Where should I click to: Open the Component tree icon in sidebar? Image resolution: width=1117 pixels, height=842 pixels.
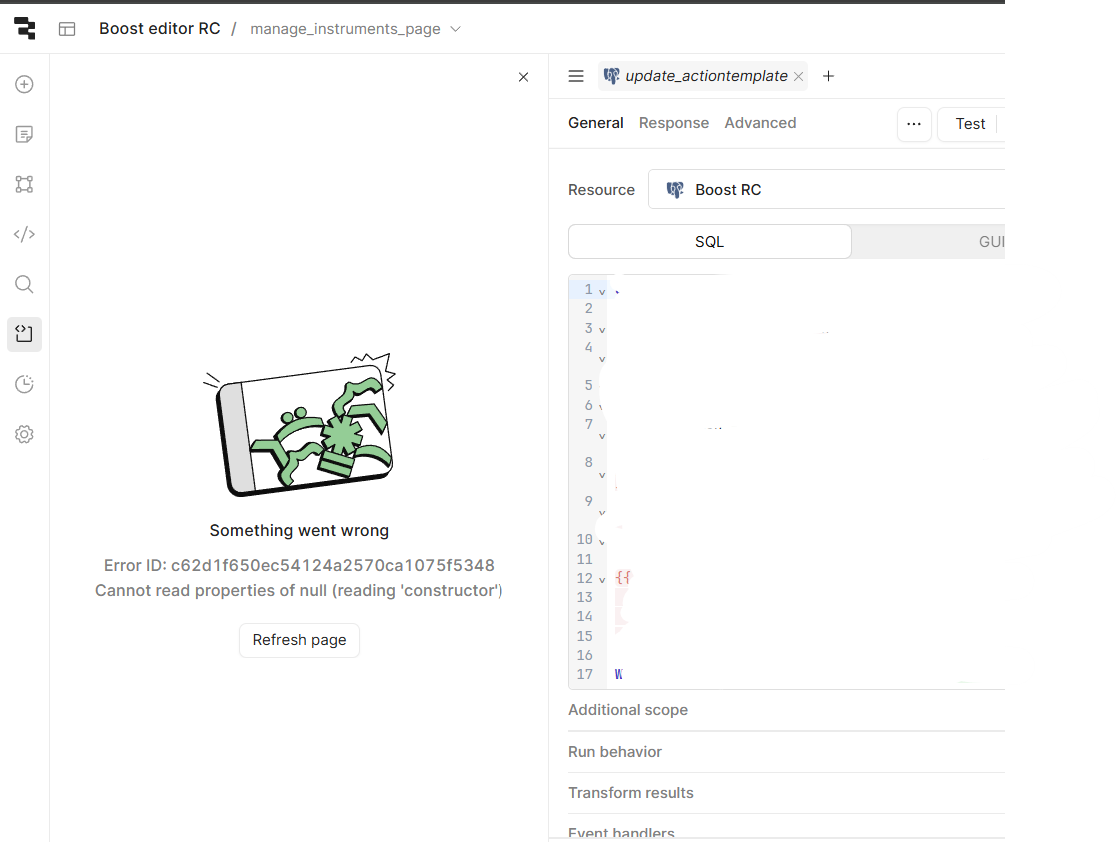(x=25, y=184)
